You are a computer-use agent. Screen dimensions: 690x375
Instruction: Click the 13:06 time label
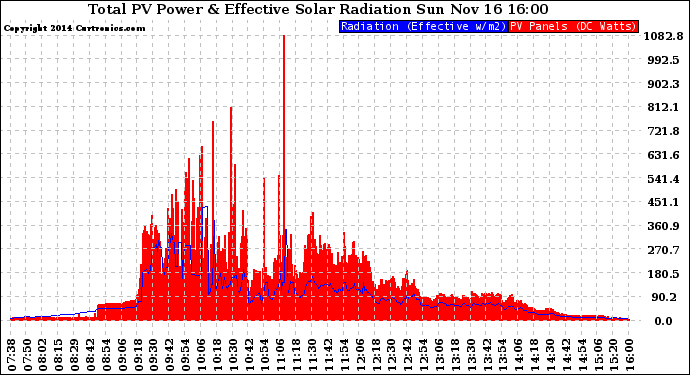click(x=440, y=355)
